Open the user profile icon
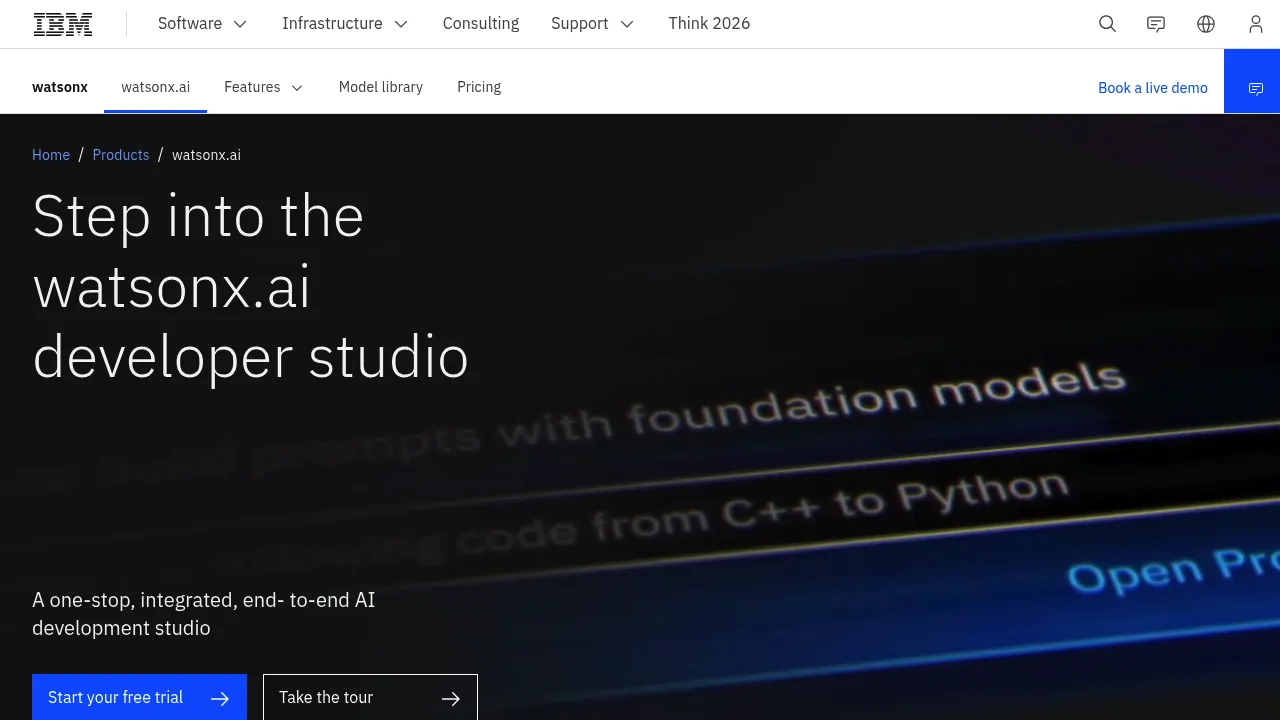The height and width of the screenshot is (720, 1280). (1256, 24)
